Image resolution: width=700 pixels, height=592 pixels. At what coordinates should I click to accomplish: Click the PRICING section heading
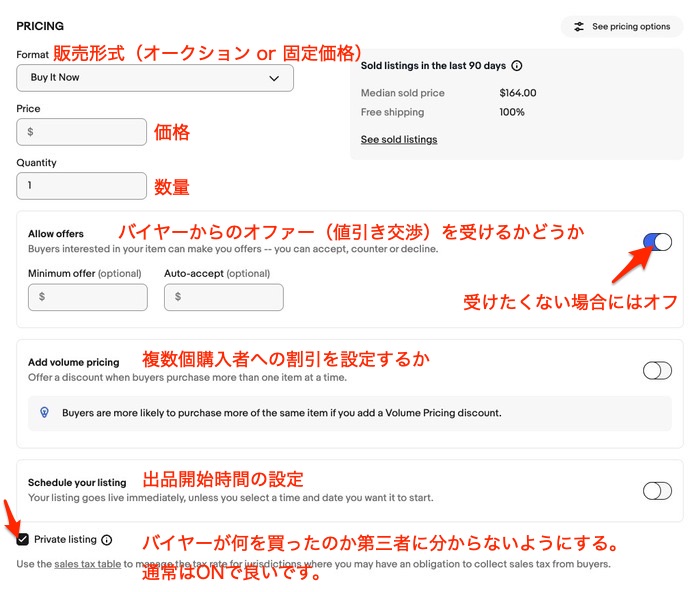(40, 26)
